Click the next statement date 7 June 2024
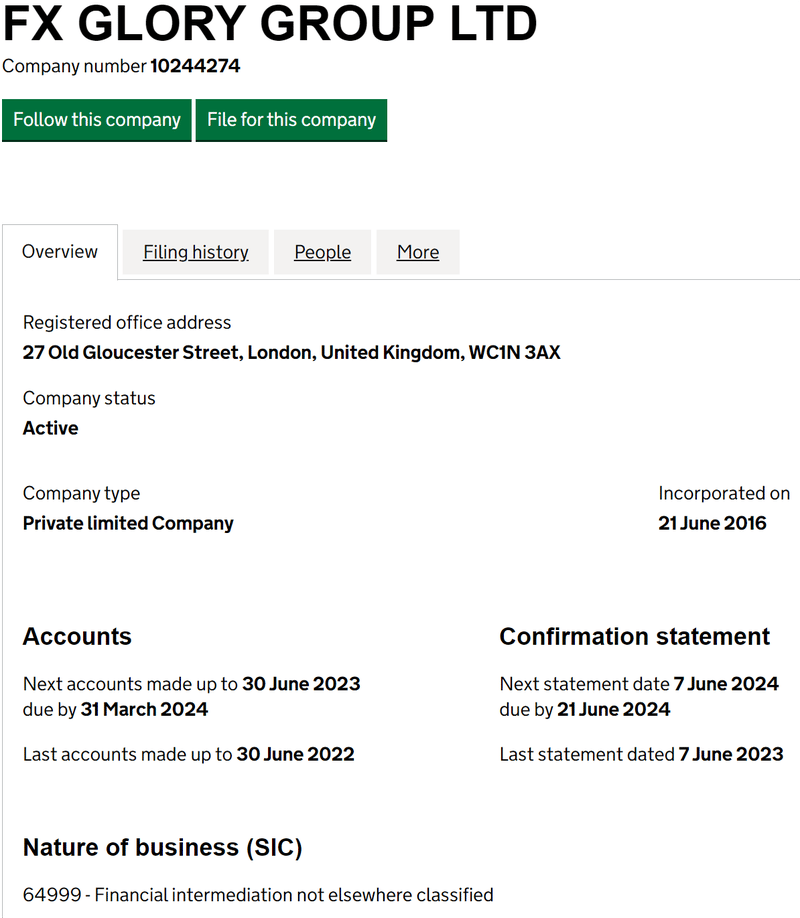The image size is (800, 918). [x=728, y=683]
